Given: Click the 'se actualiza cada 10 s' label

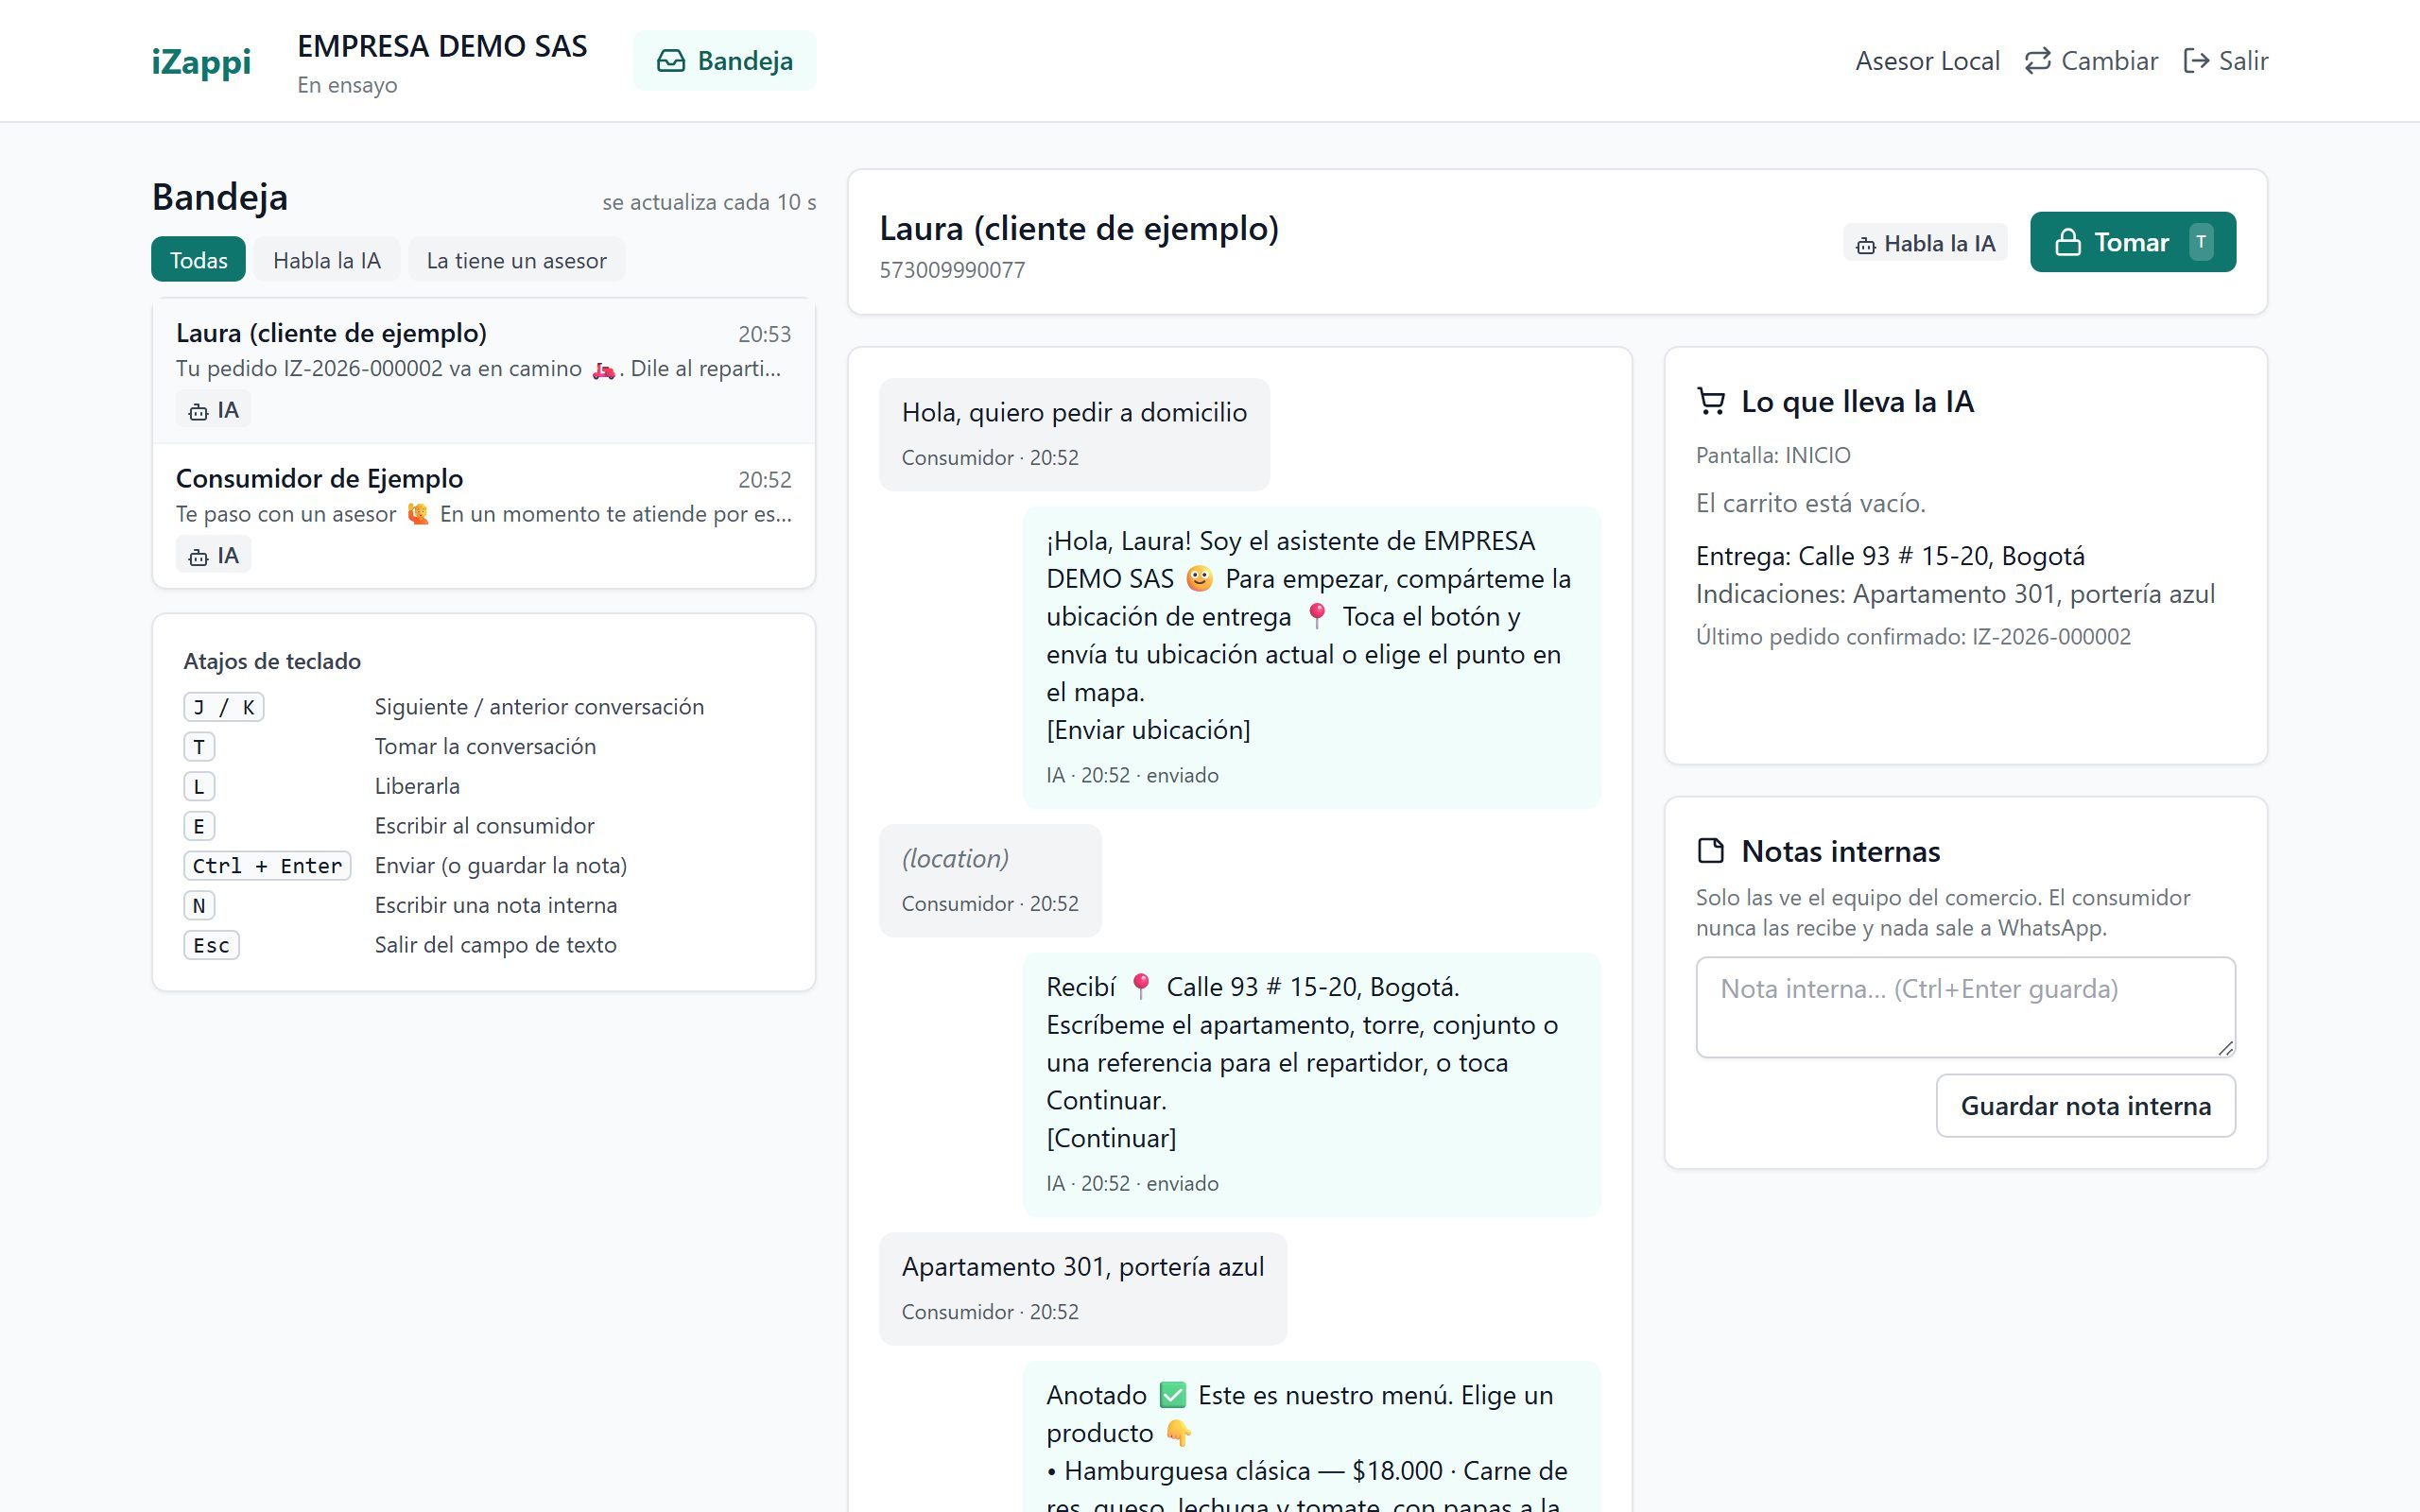Looking at the screenshot, I should [709, 202].
